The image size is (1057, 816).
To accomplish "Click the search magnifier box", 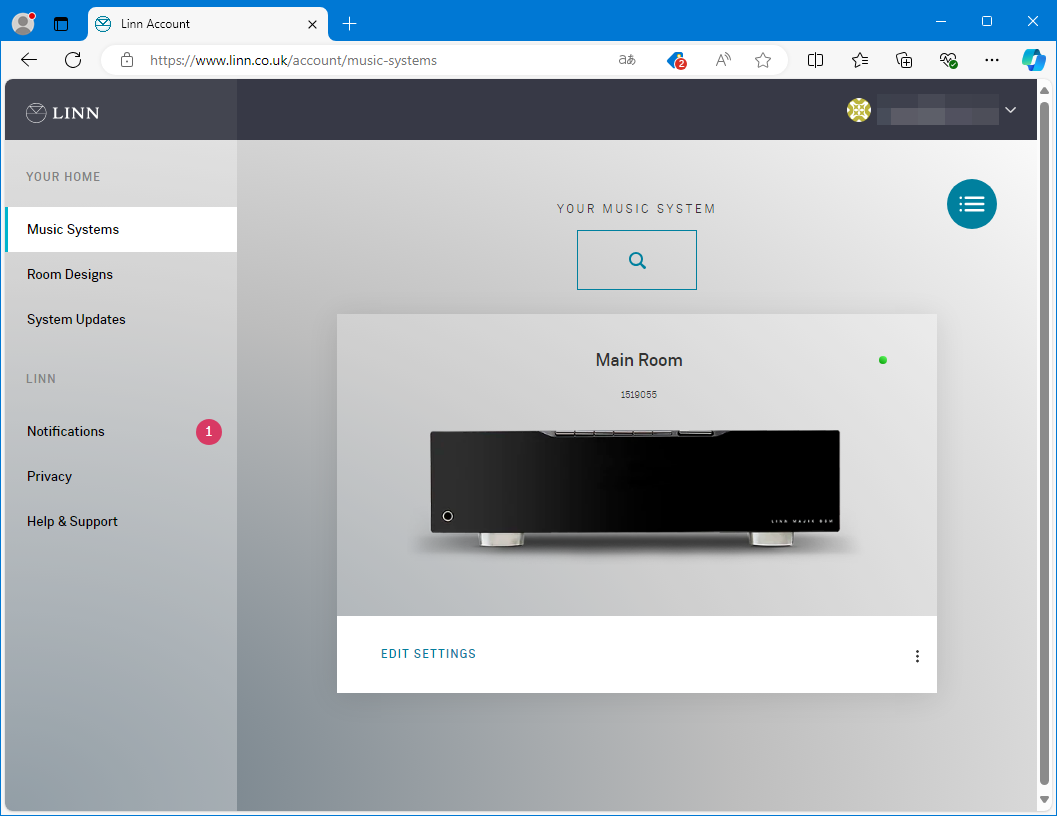I will click(x=636, y=260).
